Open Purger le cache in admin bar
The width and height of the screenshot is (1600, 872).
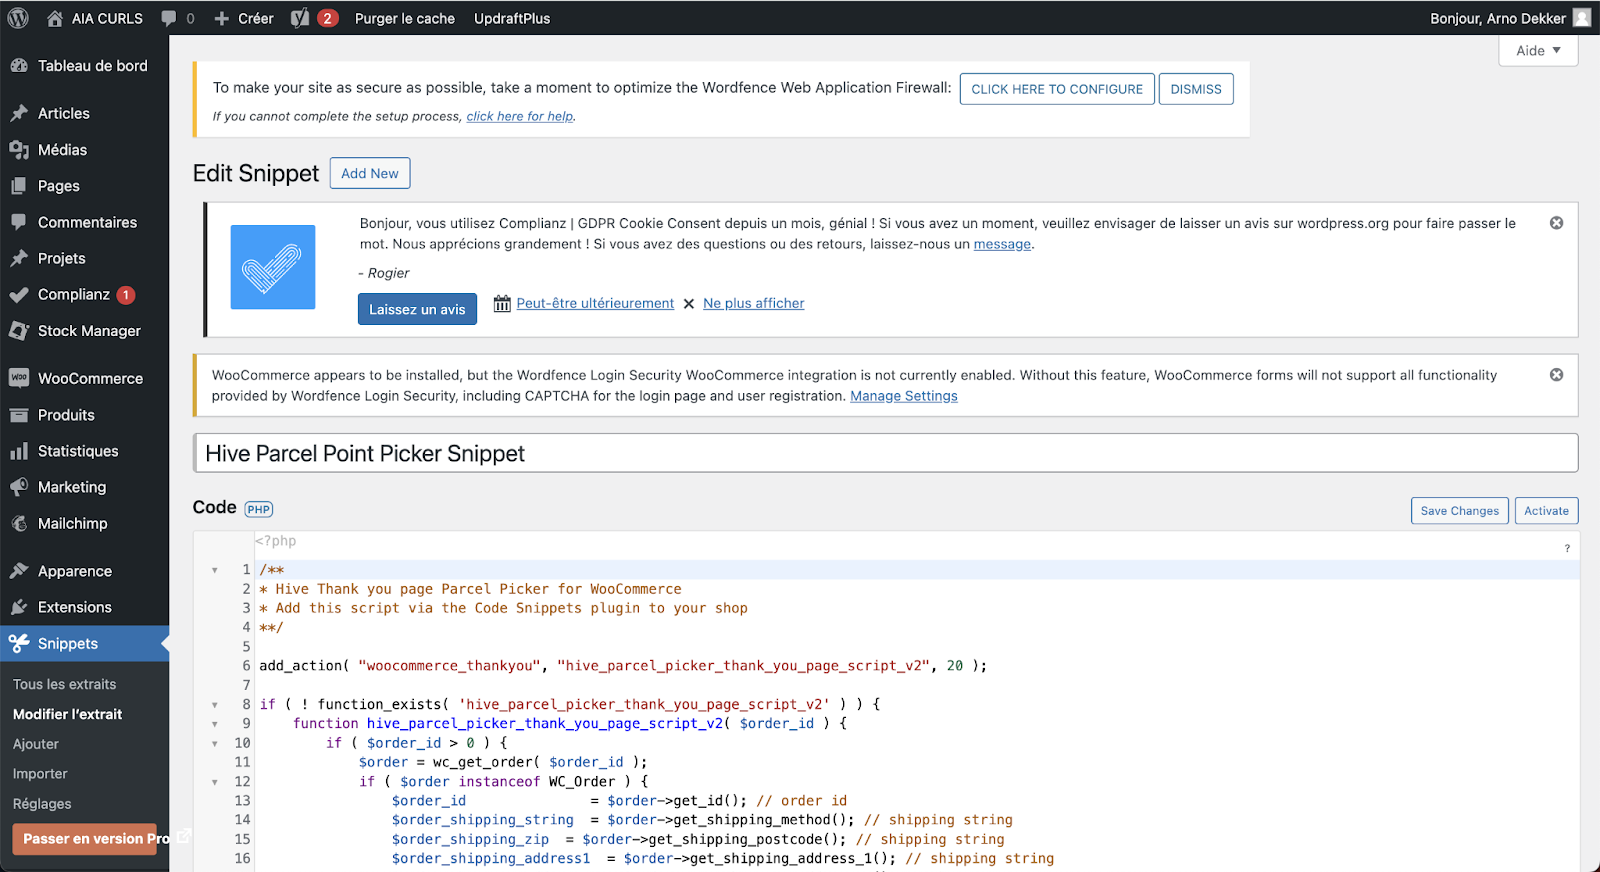click(405, 18)
